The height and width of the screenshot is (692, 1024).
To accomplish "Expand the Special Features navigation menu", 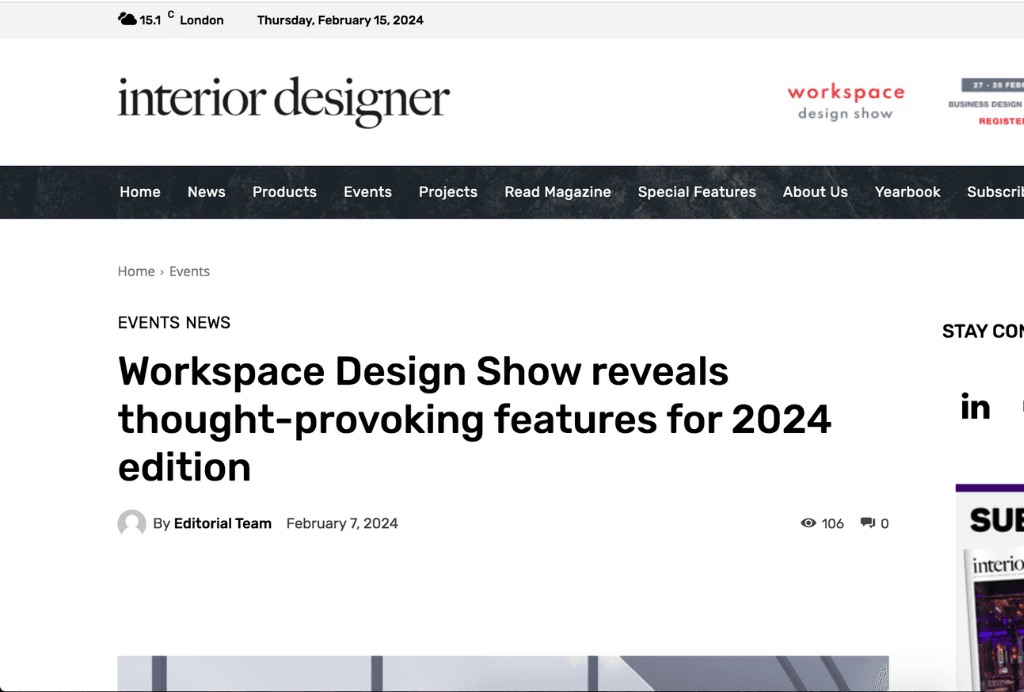I will tap(697, 192).
